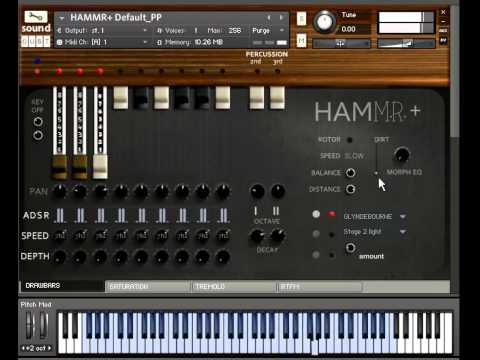The height and width of the screenshot is (360, 480).
Task: Click the knob above Octave I button
Action: 257,191
